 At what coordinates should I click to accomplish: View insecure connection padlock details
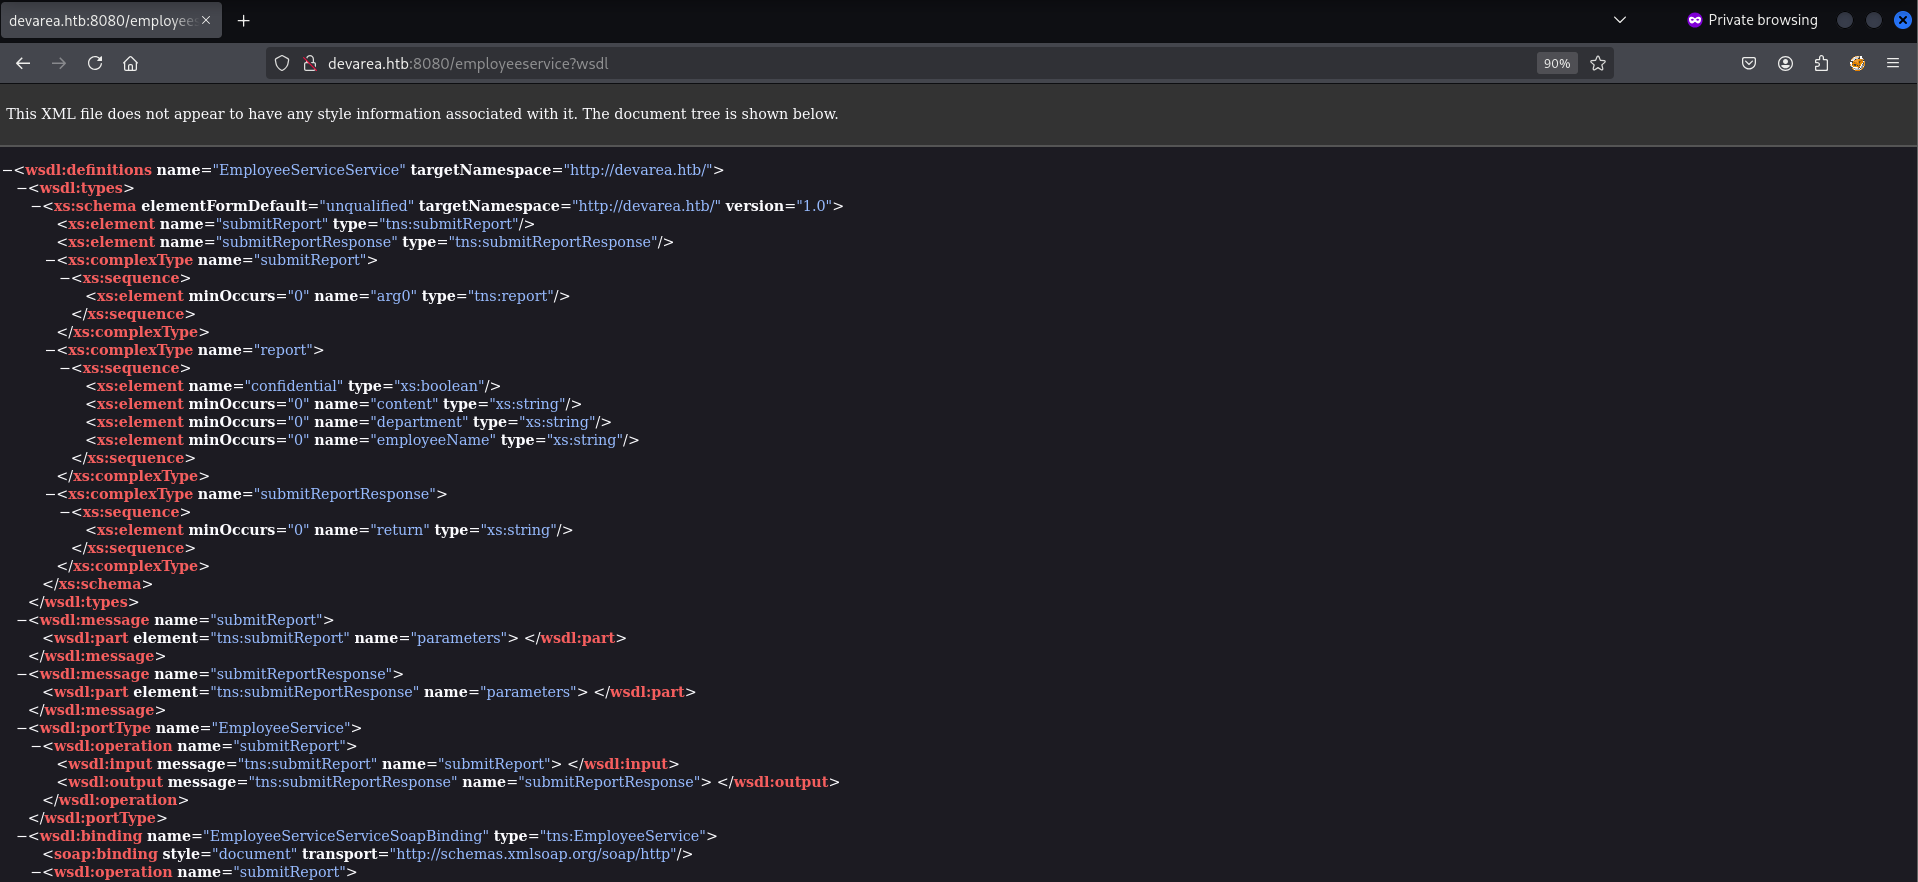(310, 63)
